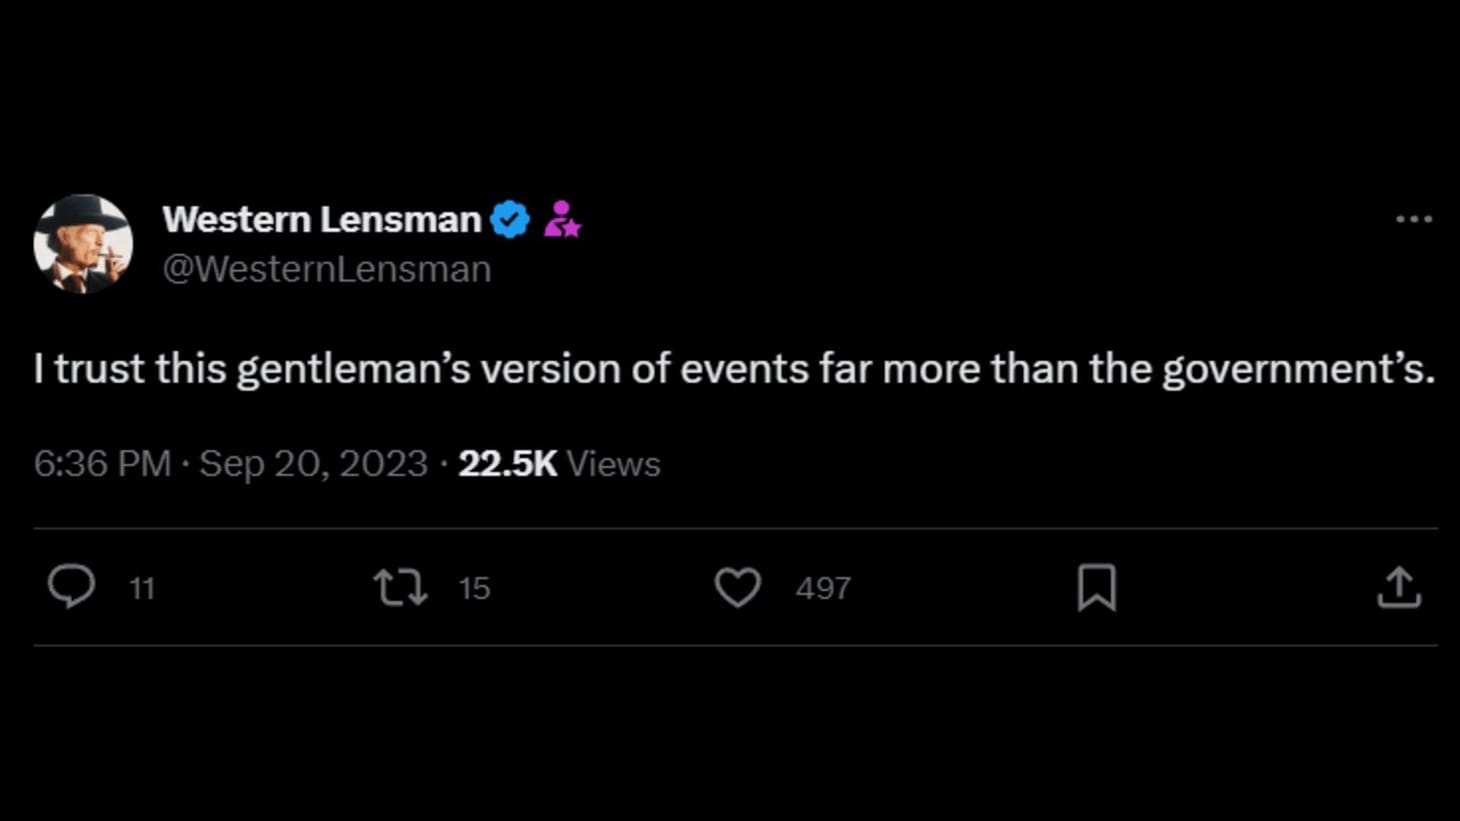
Task: Click the Views label
Action: point(613,464)
